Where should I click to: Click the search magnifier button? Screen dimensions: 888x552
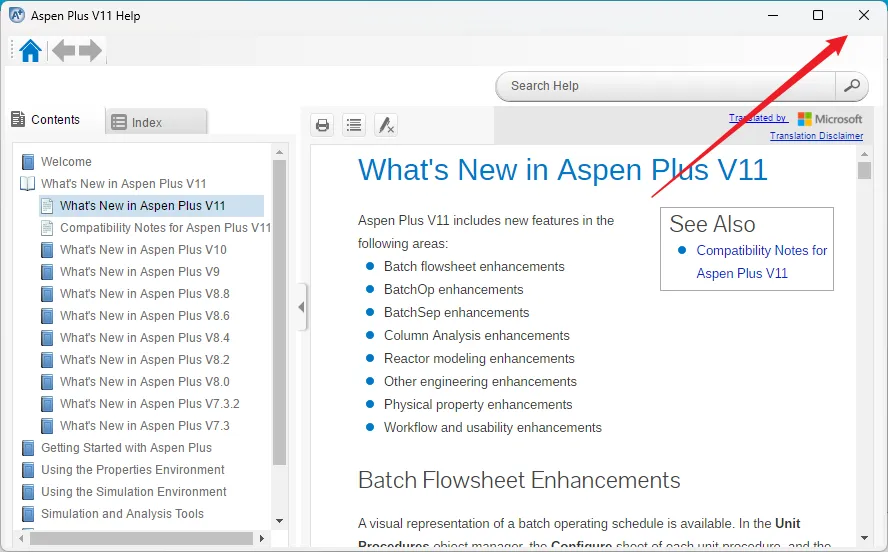(851, 86)
